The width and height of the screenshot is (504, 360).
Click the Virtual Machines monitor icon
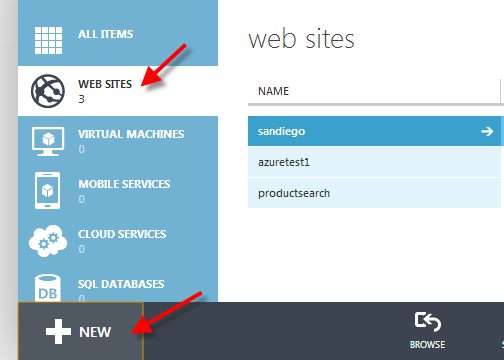(48, 141)
